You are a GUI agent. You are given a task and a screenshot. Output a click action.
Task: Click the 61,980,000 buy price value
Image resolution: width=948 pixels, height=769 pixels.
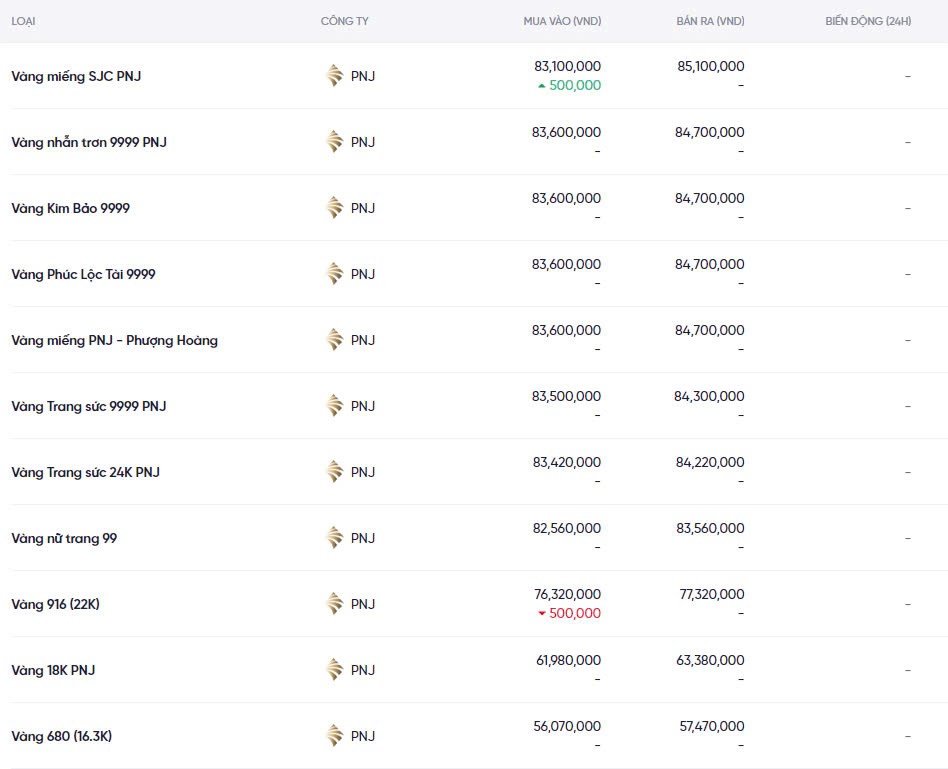567,660
